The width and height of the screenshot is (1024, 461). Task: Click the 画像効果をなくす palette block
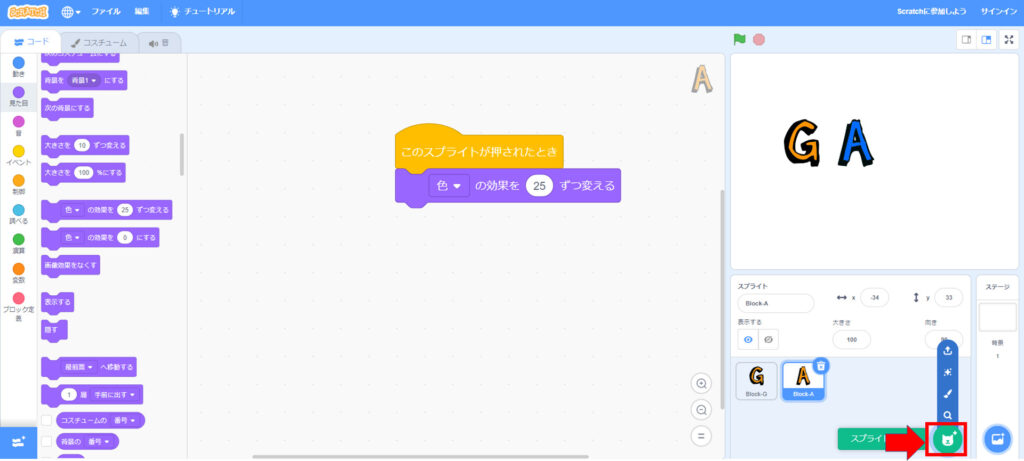point(71,265)
